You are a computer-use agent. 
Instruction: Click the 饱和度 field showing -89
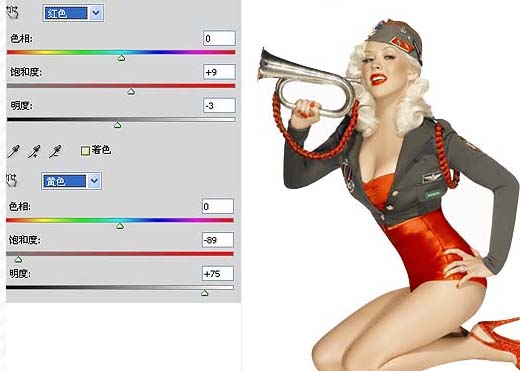tap(218, 240)
